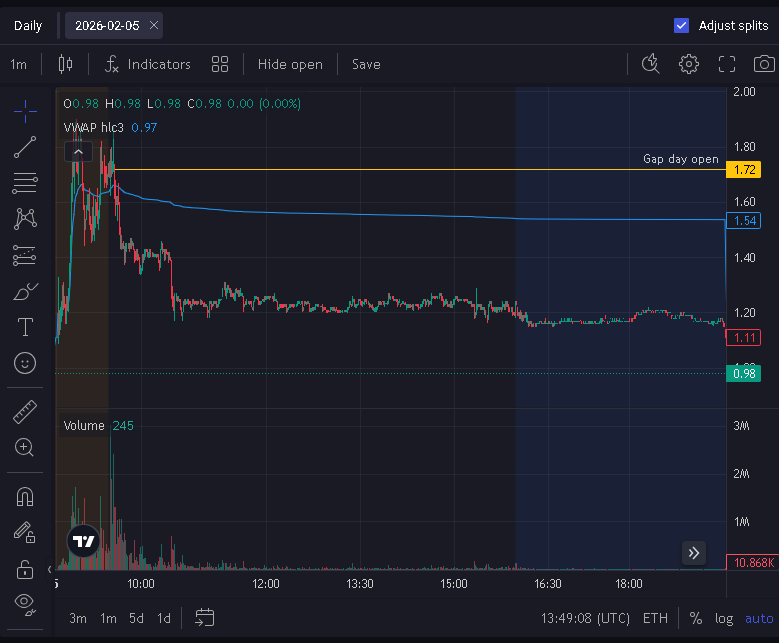The image size is (779, 643).
Task: Click the 1.11 red price label
Action: pos(744,338)
